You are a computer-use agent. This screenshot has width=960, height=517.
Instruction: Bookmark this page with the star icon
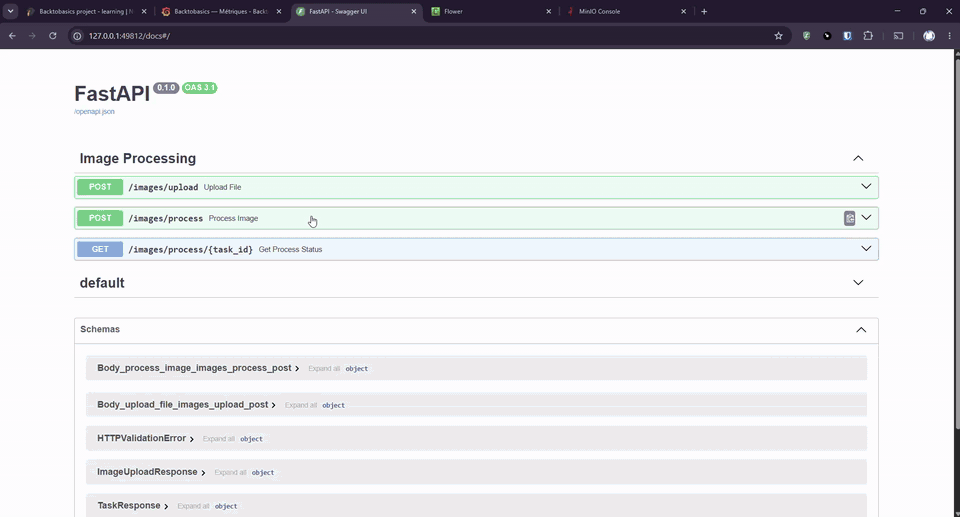tap(778, 36)
